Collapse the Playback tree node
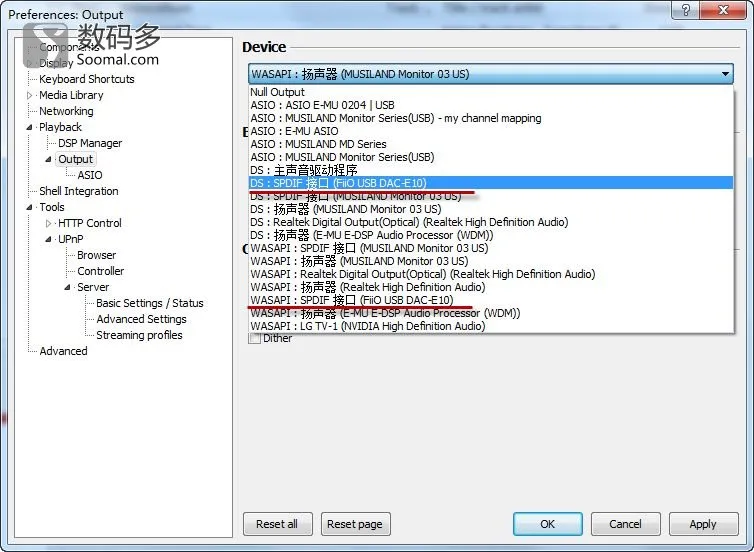This screenshot has width=754, height=552. point(29,127)
